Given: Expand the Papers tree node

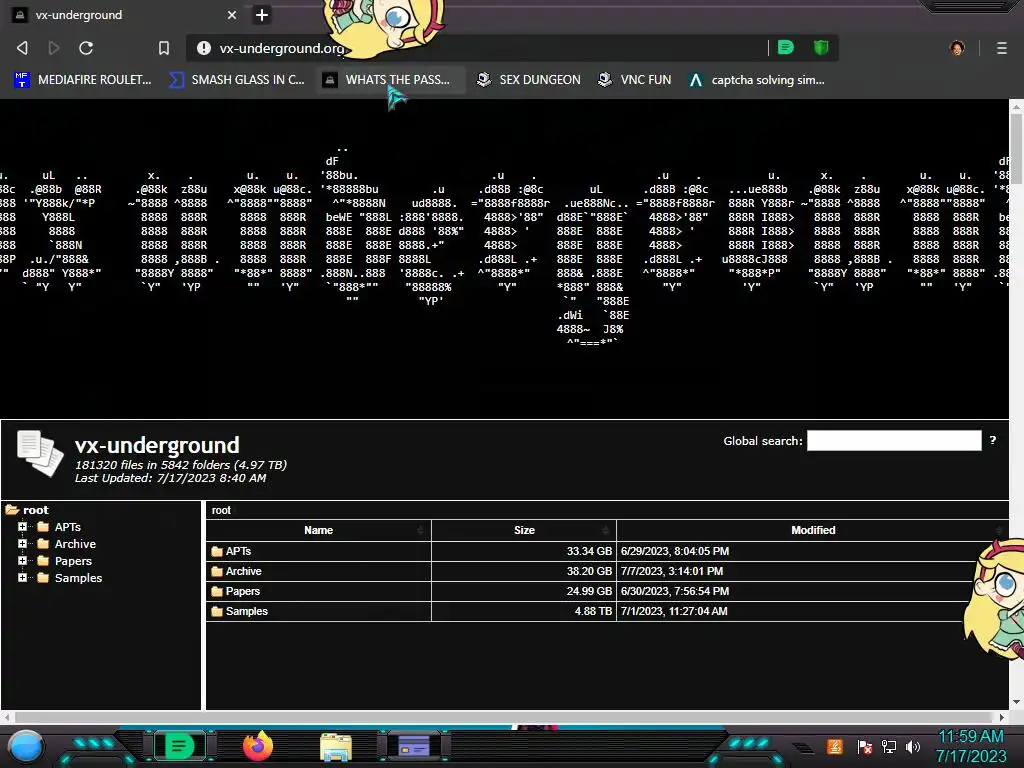Looking at the screenshot, I should click(x=22, y=560).
